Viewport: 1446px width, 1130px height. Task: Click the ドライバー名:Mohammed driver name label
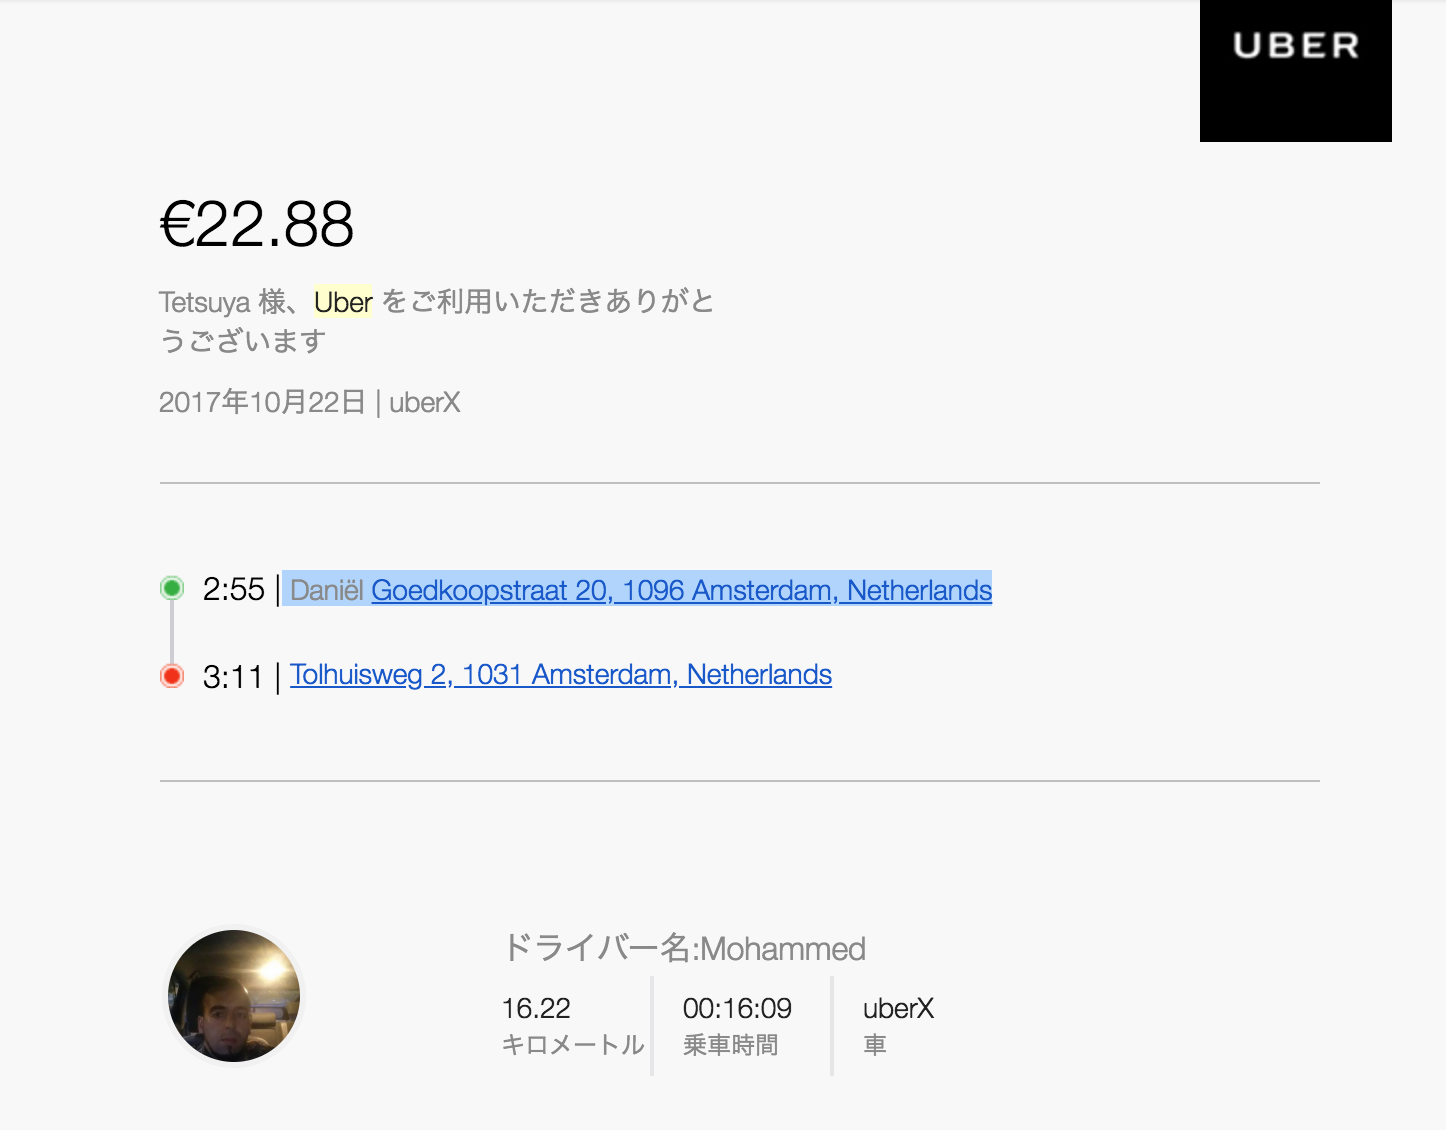[x=684, y=948]
